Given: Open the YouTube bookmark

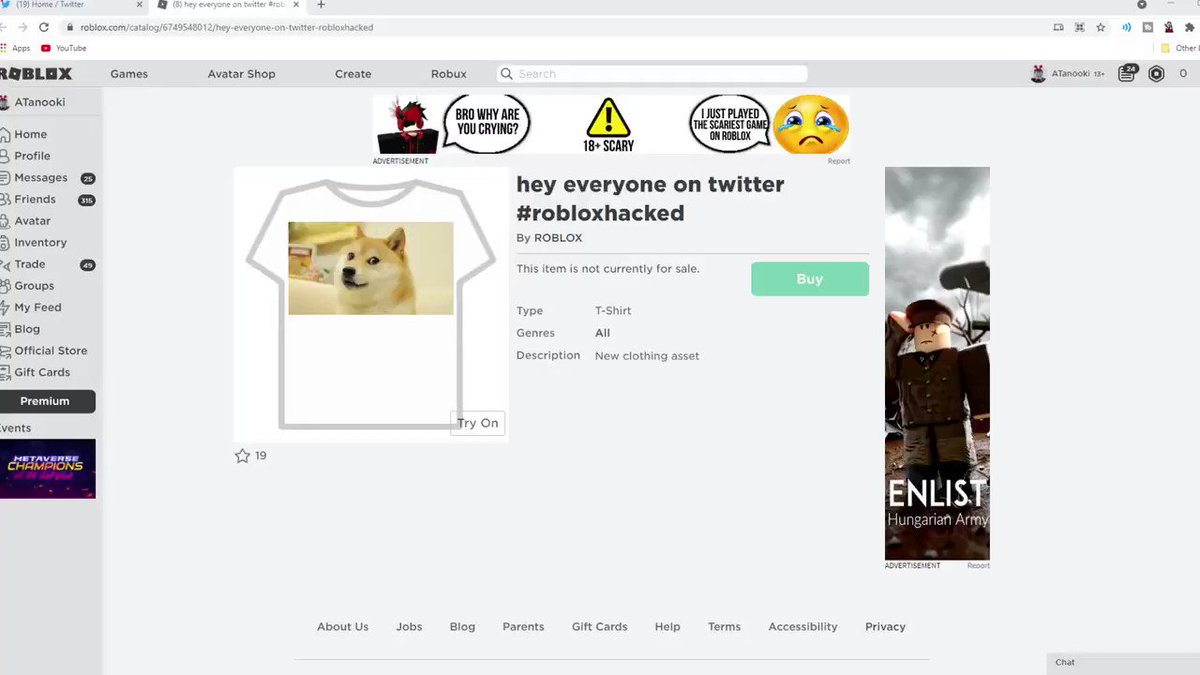Looking at the screenshot, I should 64,48.
